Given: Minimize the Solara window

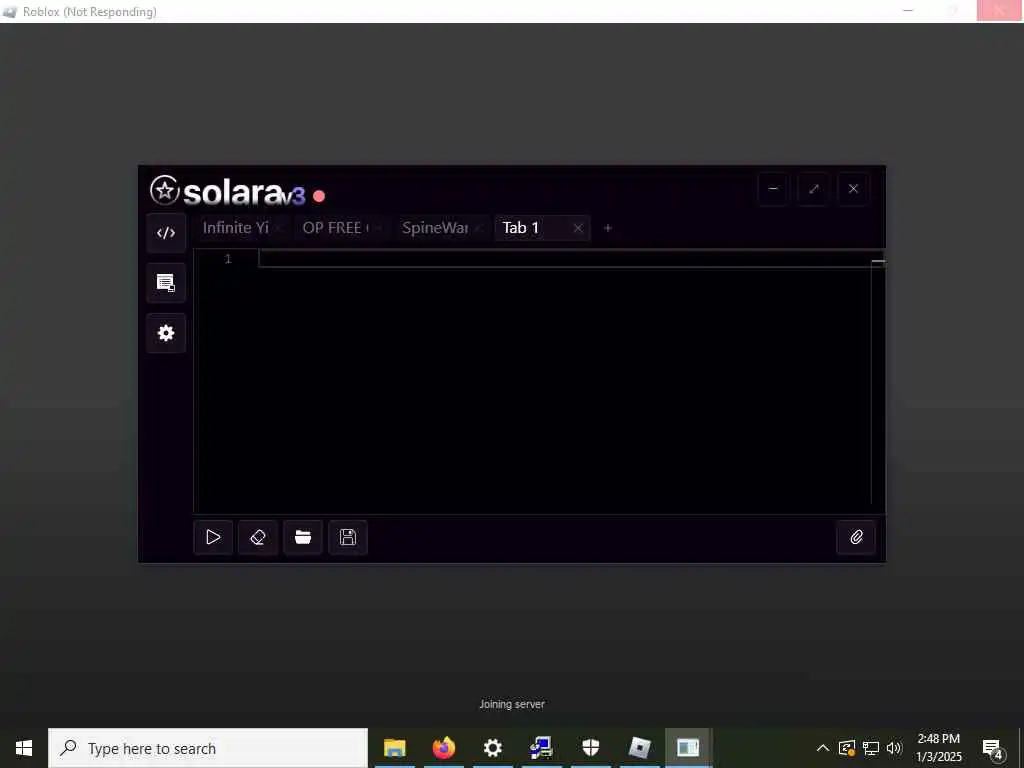Looking at the screenshot, I should (x=773, y=189).
